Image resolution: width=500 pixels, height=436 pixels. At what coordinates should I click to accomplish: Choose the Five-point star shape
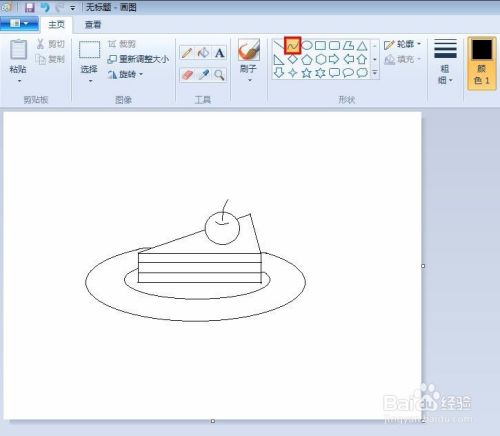coord(307,73)
